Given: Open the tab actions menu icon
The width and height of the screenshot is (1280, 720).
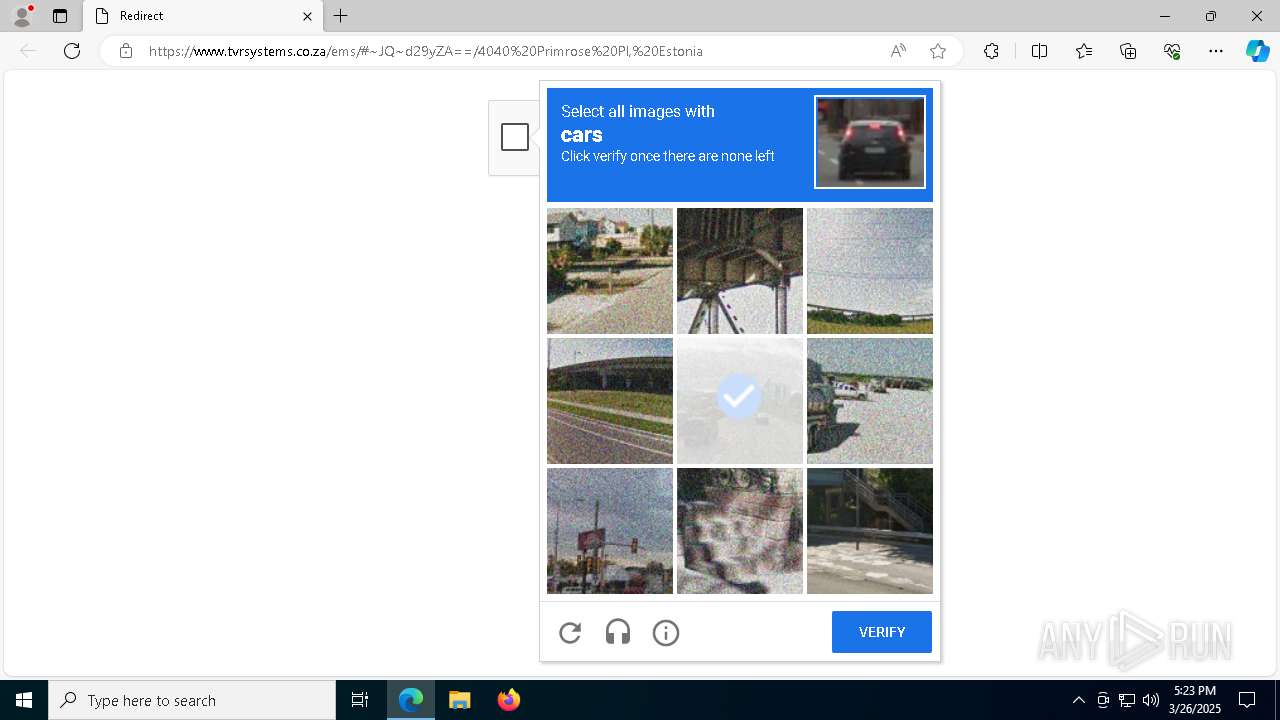Looking at the screenshot, I should pyautogui.click(x=60, y=16).
